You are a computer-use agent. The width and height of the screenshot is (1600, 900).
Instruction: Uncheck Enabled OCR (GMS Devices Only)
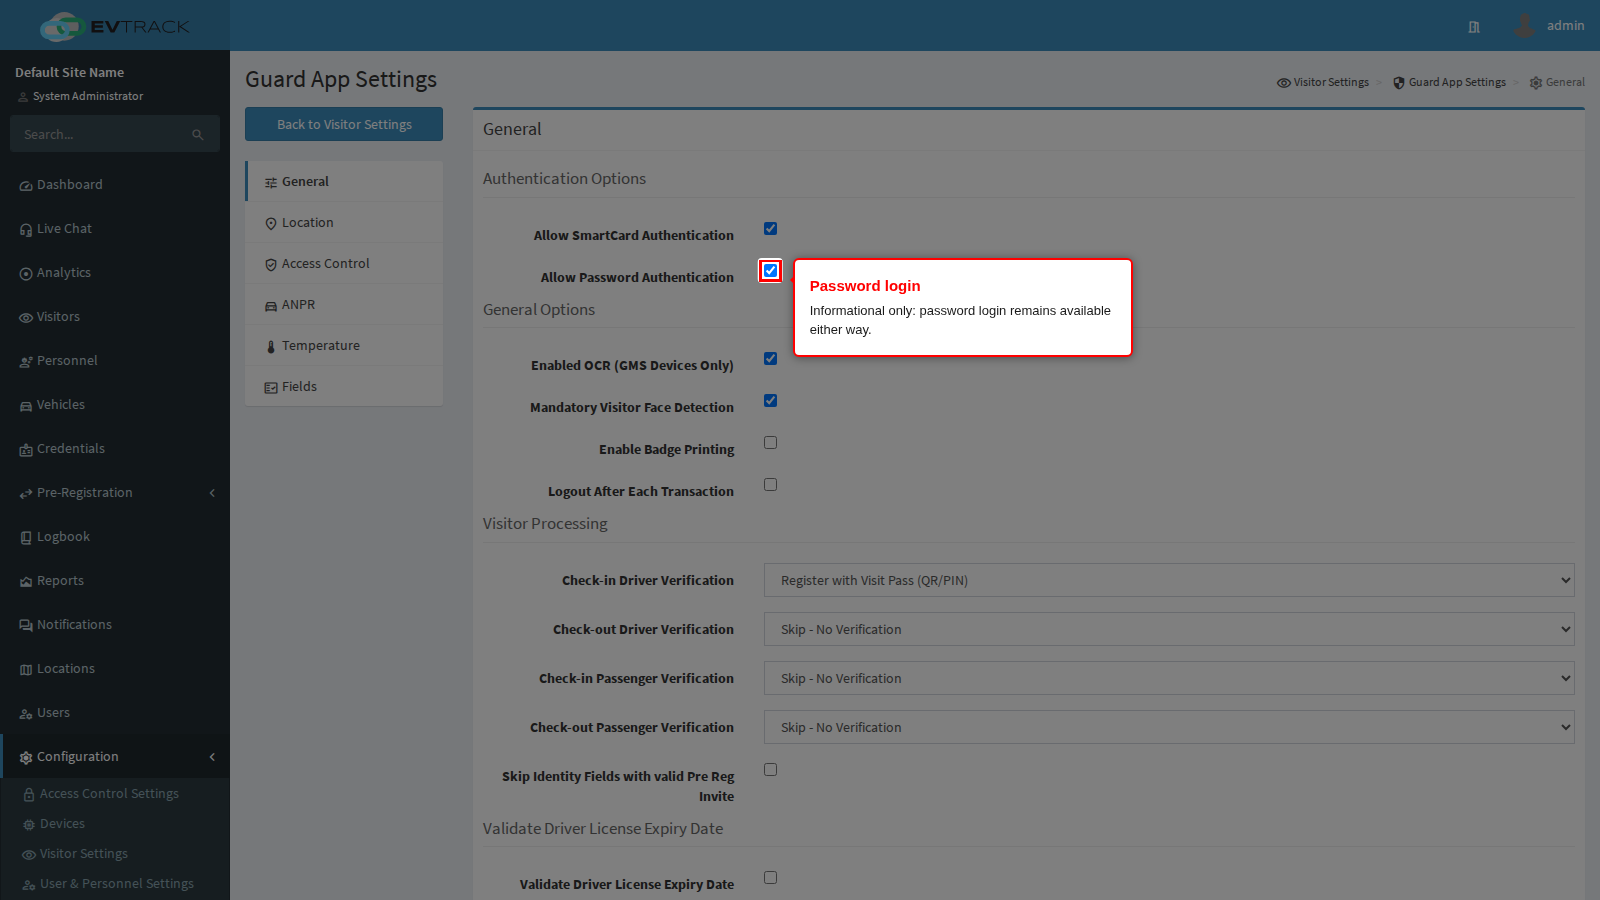(770, 358)
